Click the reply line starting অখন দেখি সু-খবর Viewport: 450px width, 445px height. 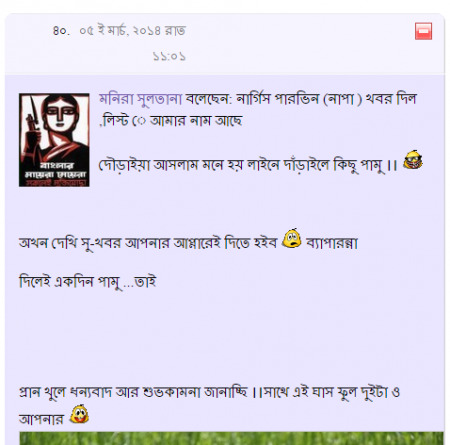click(x=188, y=243)
